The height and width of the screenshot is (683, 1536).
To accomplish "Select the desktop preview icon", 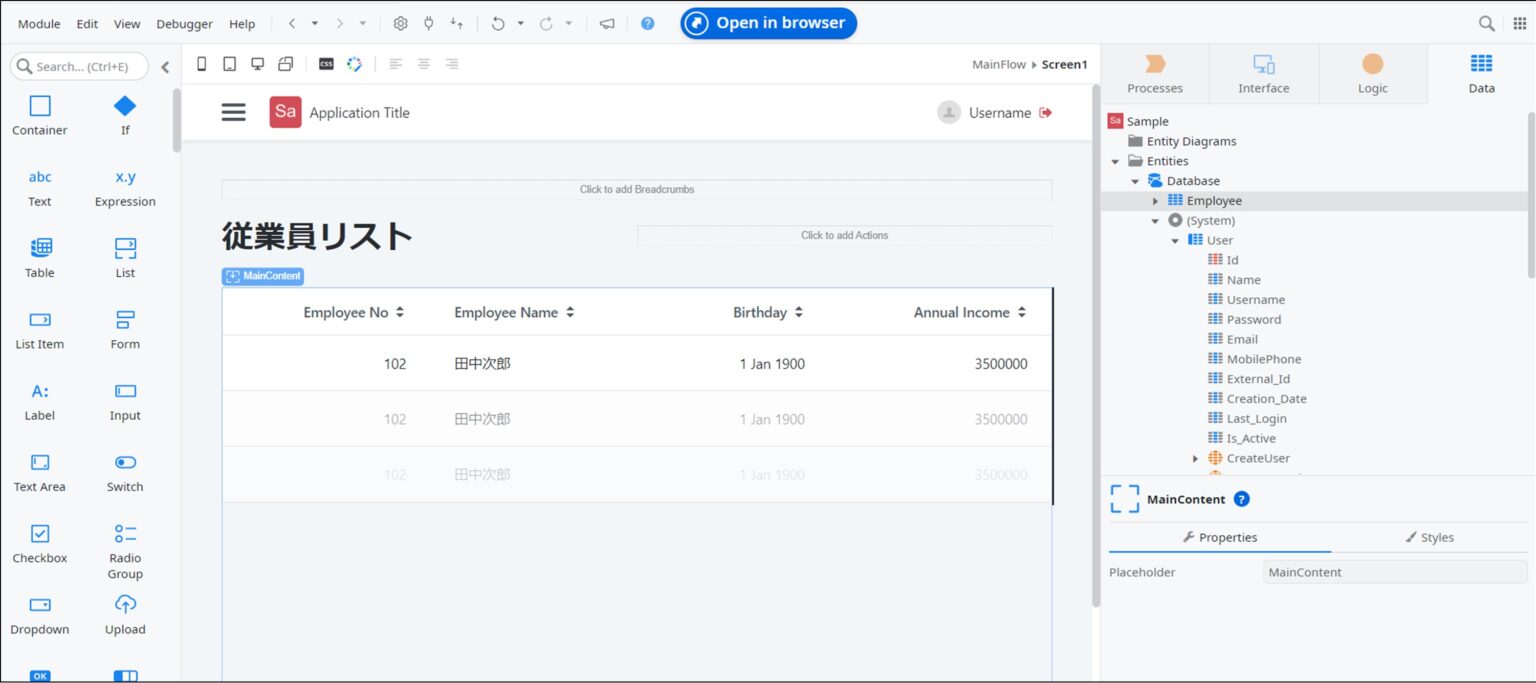I will (x=257, y=62).
